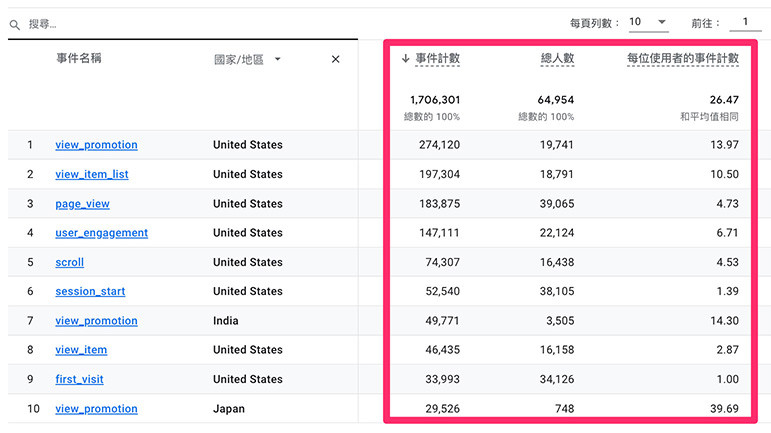Sort by 每位使用者的事件計數 column header
Image resolution: width=771 pixels, height=433 pixels.
coord(683,59)
